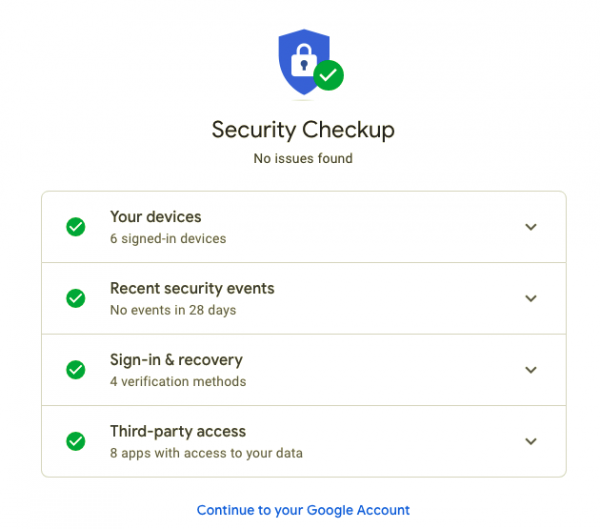Click the green check beside Recent security events
Image resolution: width=600 pixels, height=529 pixels.
coord(76,298)
